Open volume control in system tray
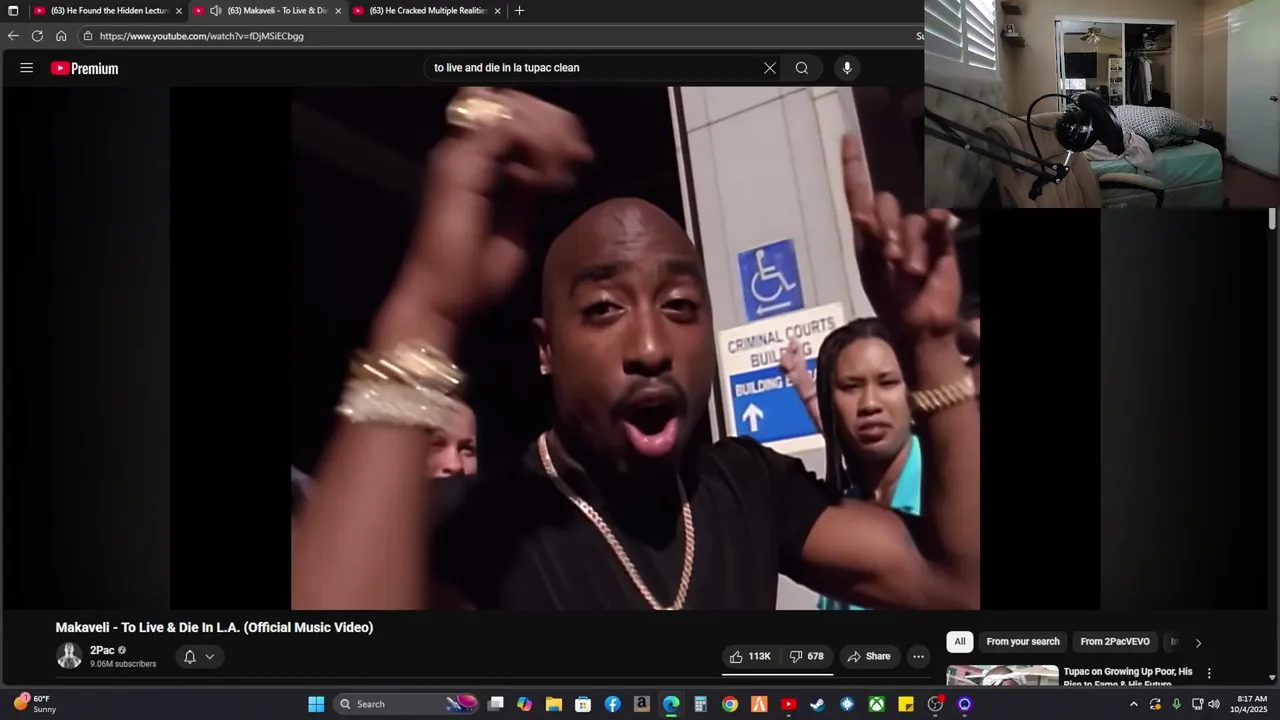 pos(1214,704)
